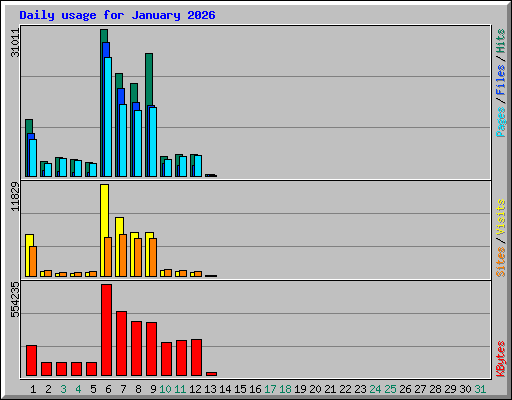Click the 'Pages' legend label

tap(501, 122)
